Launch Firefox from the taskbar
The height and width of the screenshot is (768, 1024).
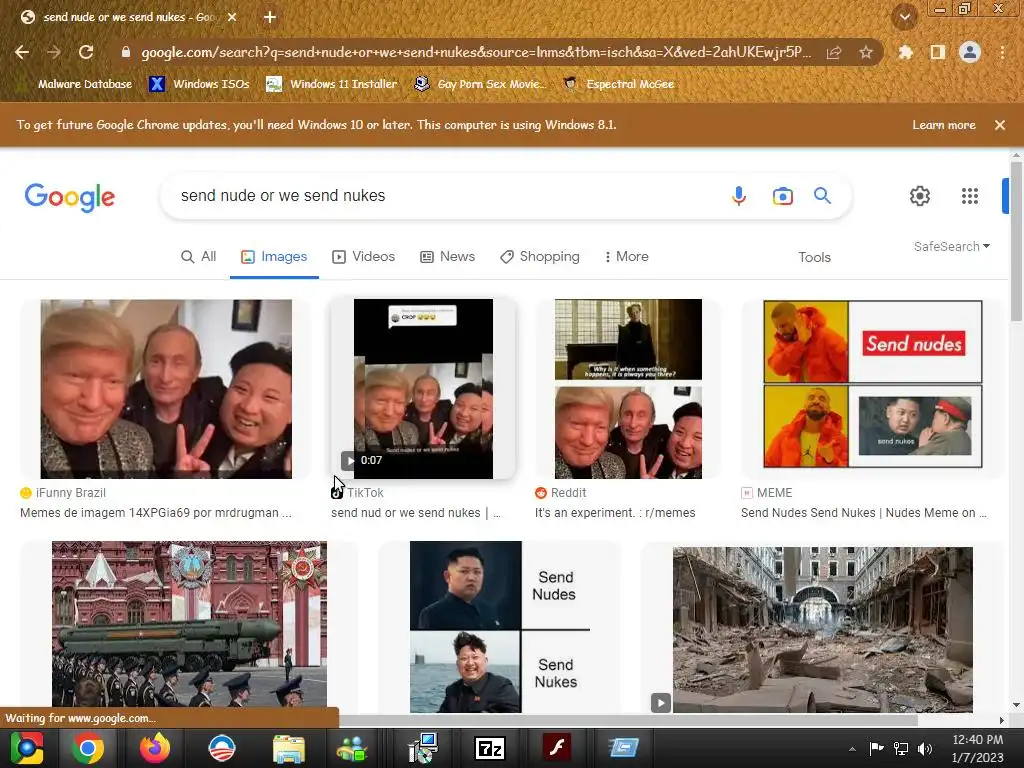[155, 748]
